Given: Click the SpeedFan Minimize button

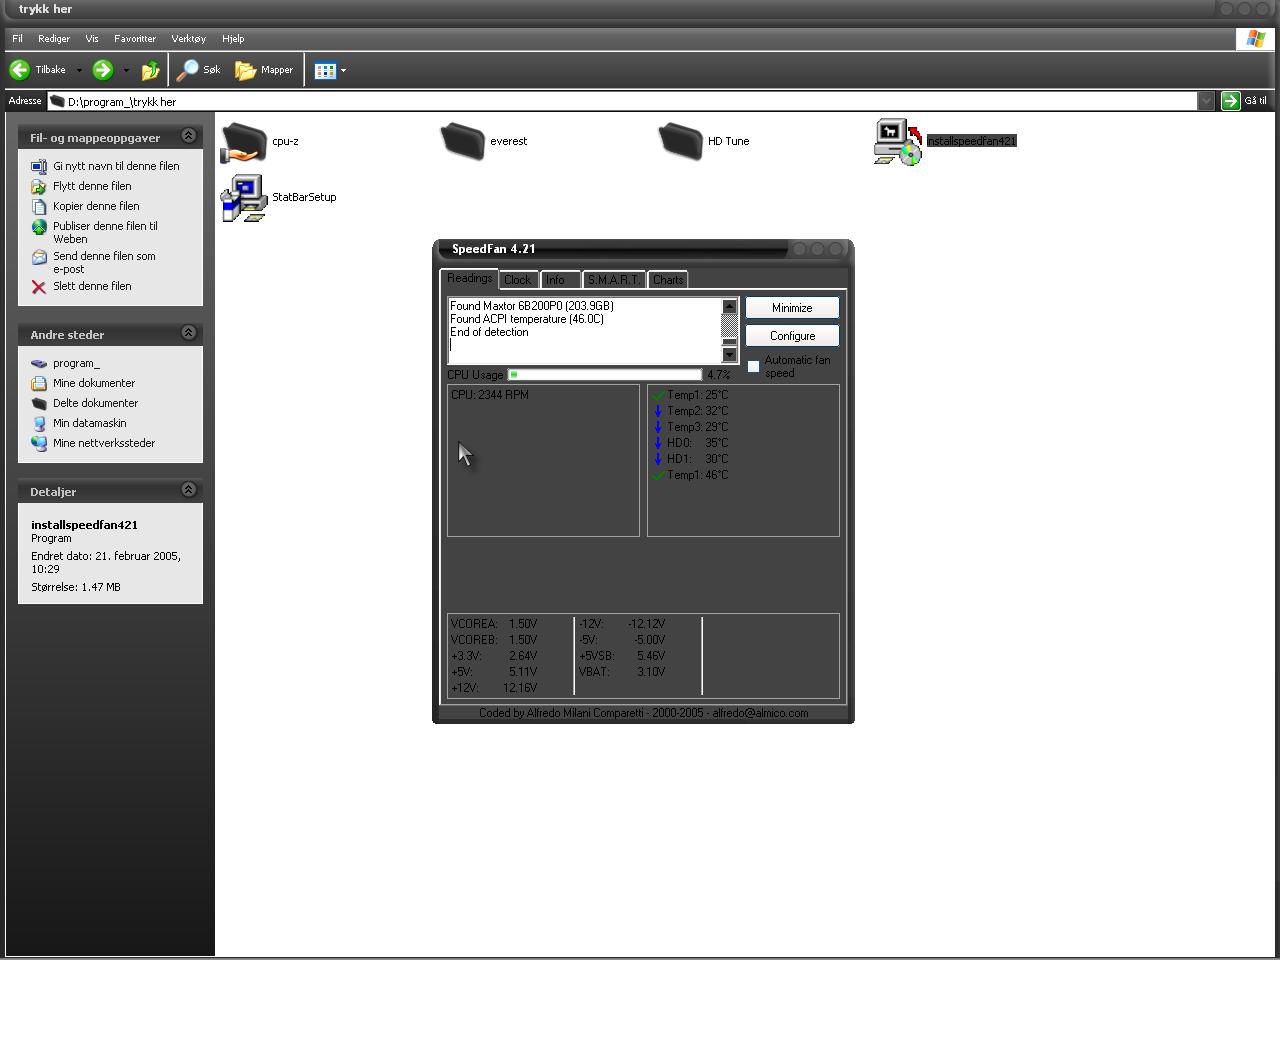Looking at the screenshot, I should click(792, 308).
